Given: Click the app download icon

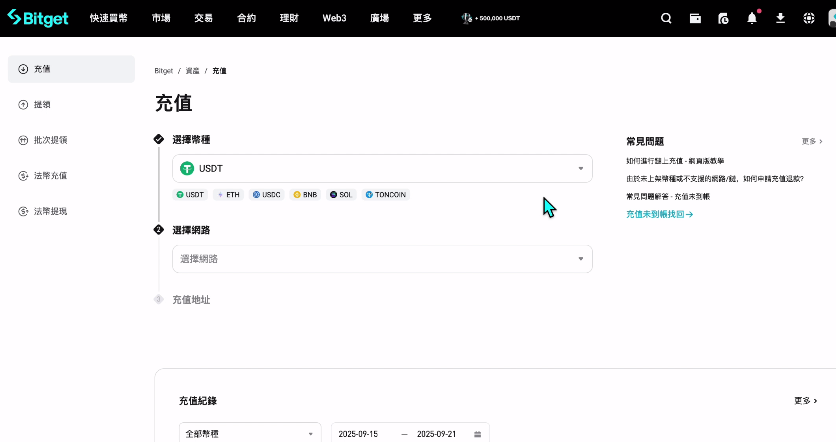Looking at the screenshot, I should 780,18.
